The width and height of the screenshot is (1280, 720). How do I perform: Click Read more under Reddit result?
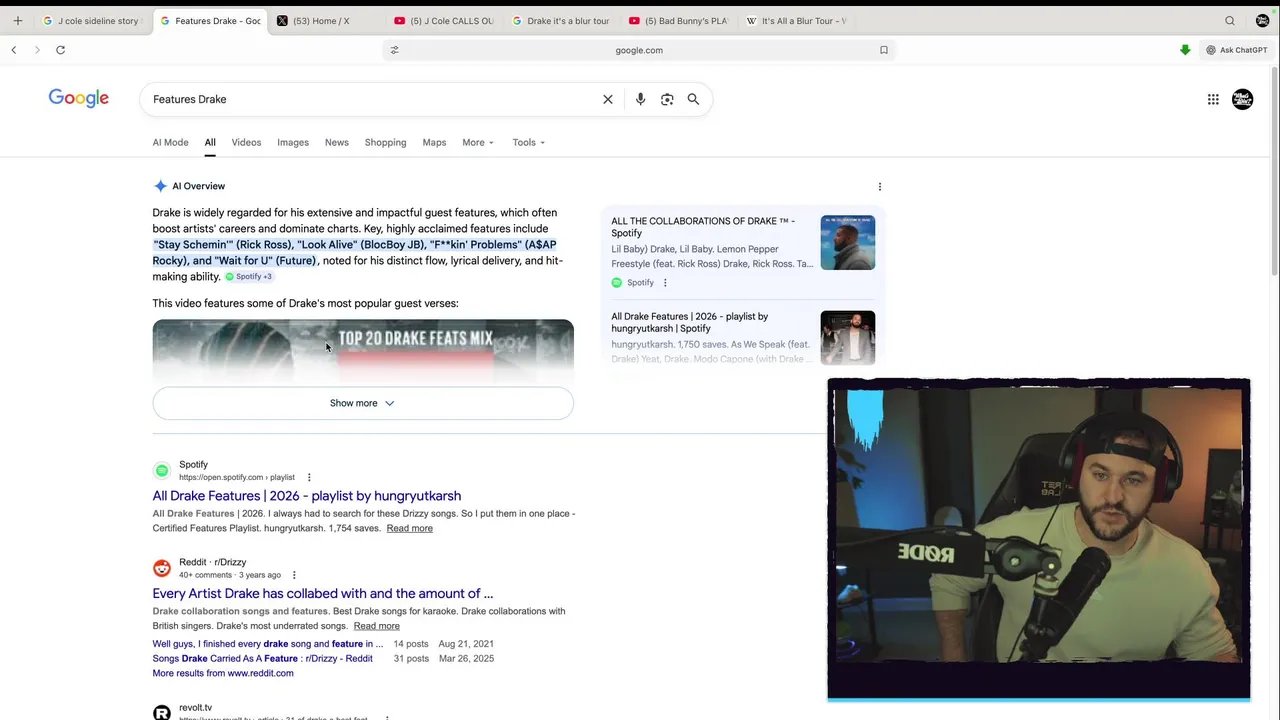(376, 626)
